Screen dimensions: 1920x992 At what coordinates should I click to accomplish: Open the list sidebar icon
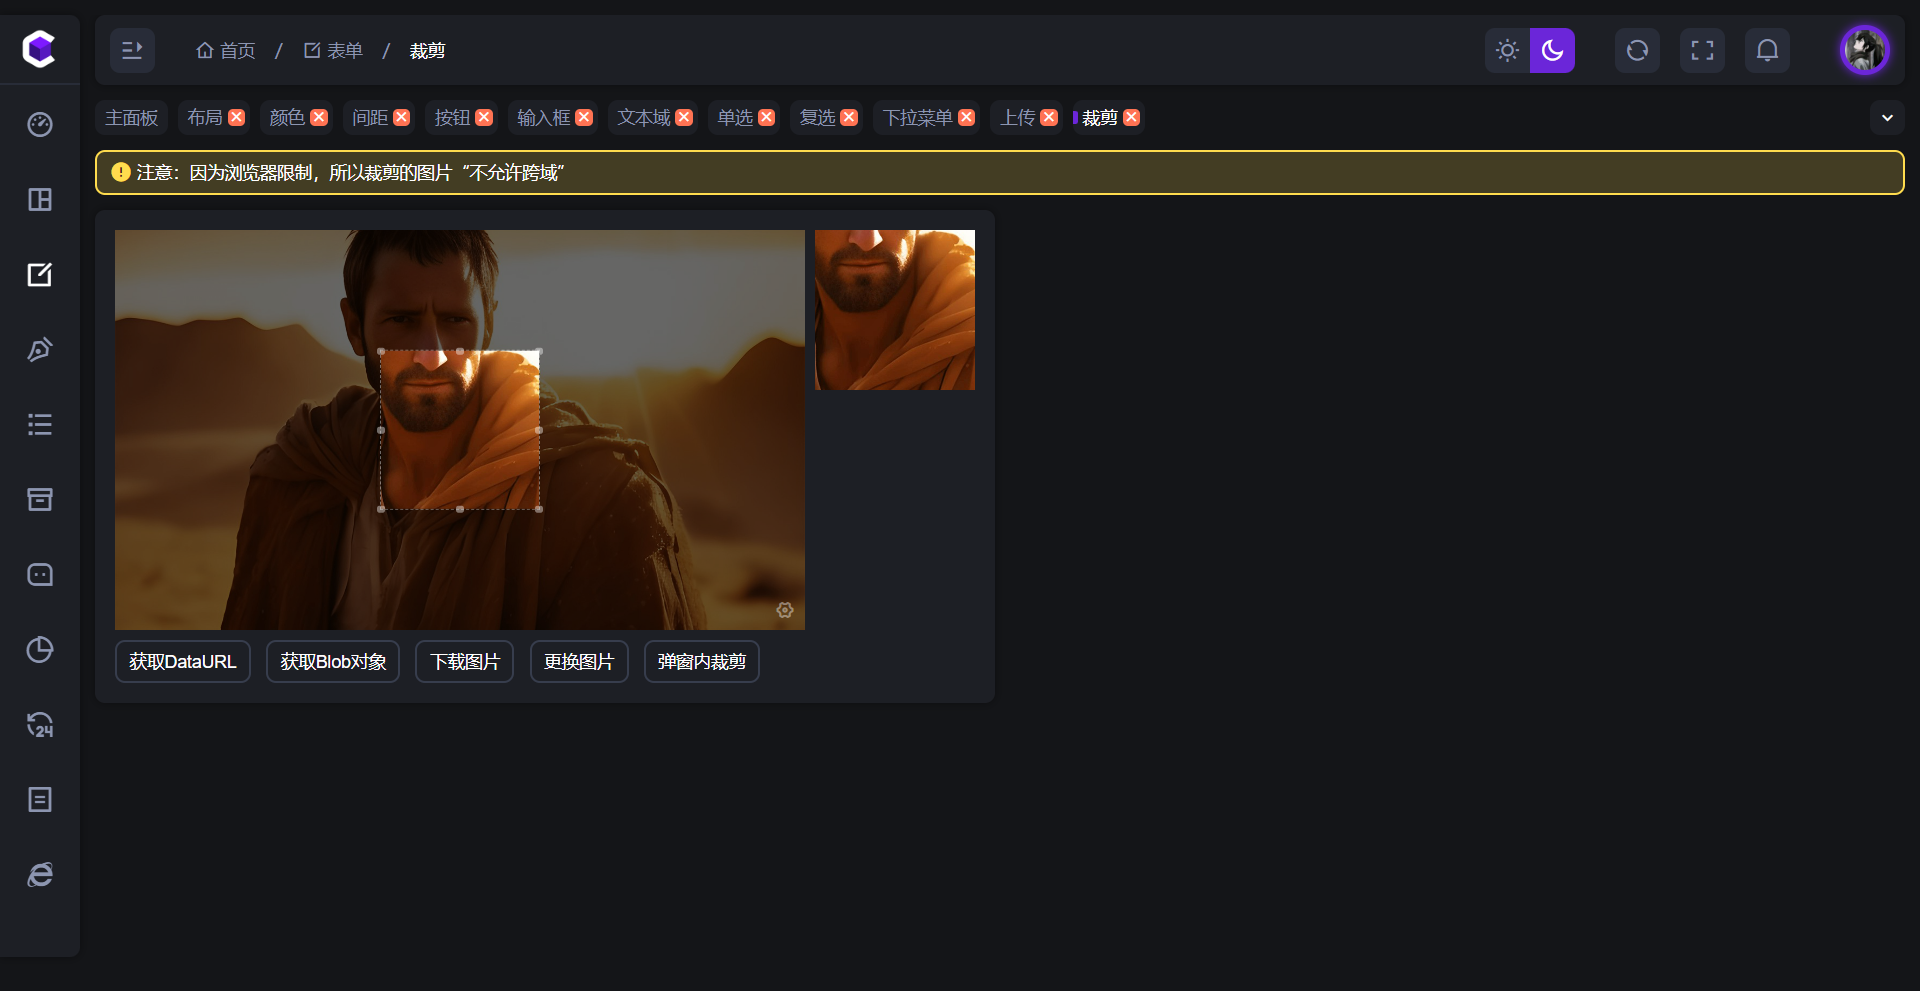(x=40, y=425)
